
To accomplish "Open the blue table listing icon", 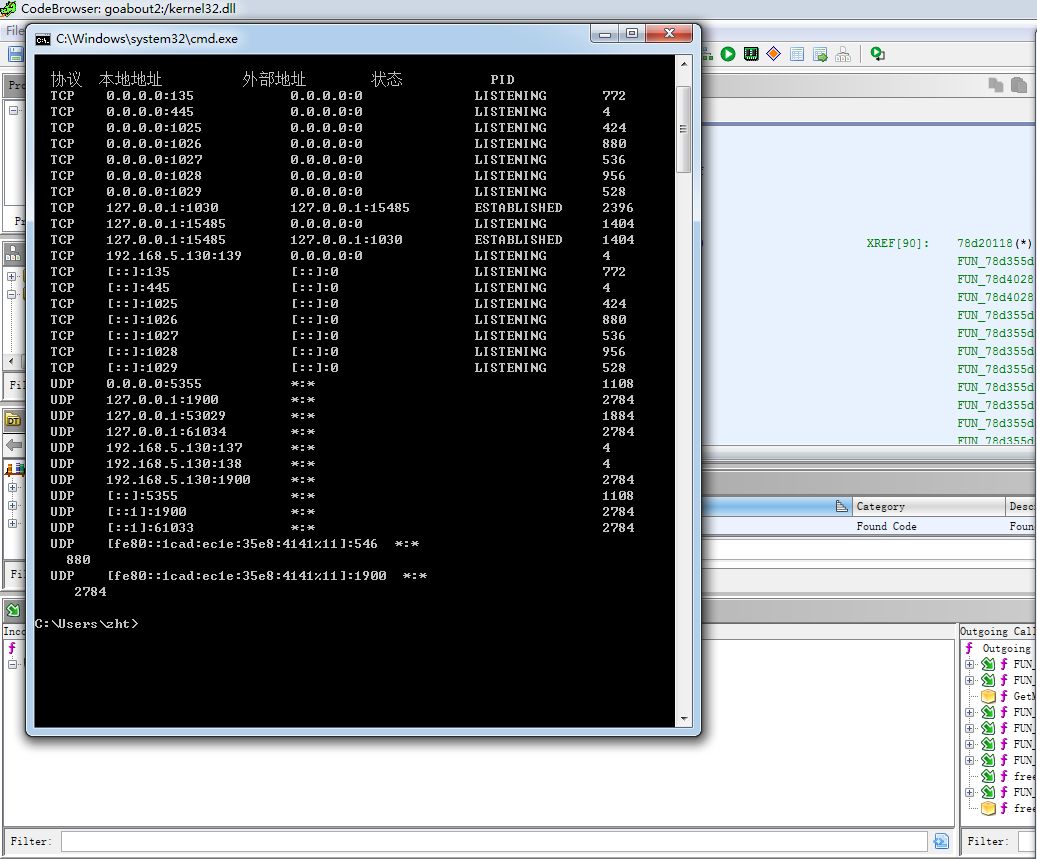I will [797, 54].
